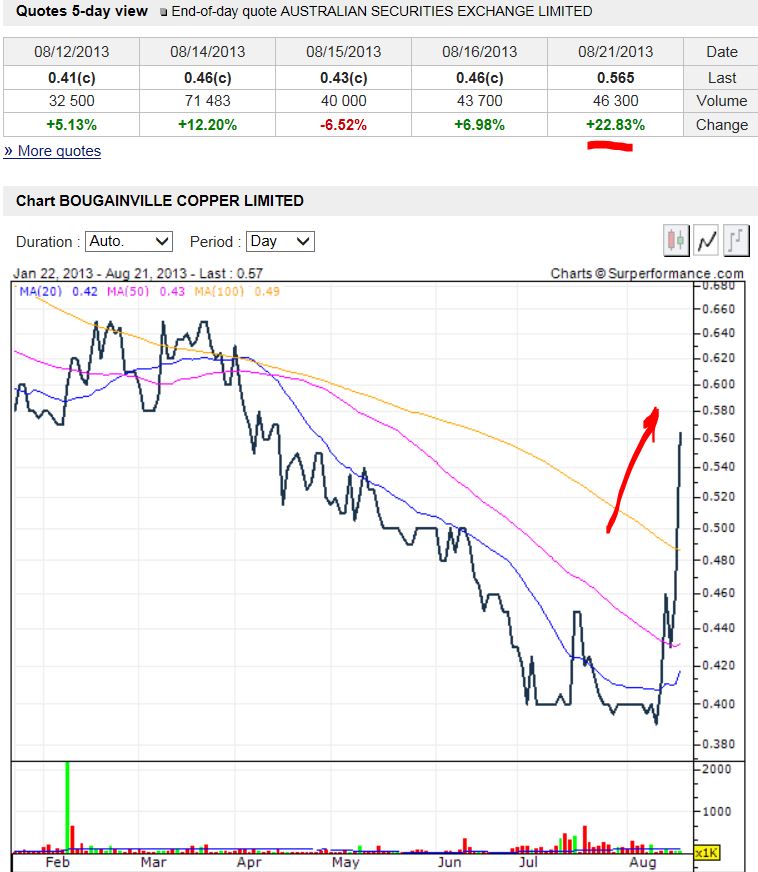Select the step chart view icon
This screenshot has width=758, height=872.
coord(736,241)
